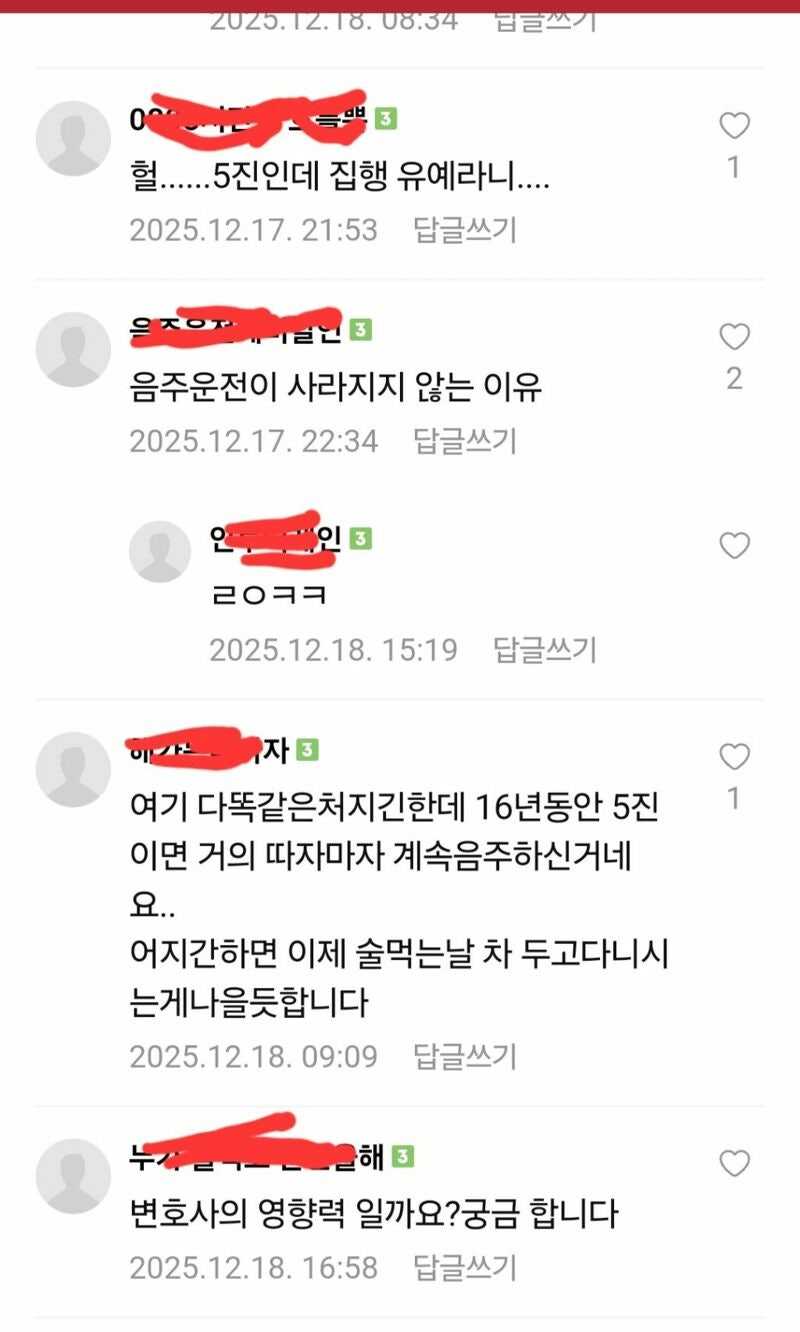Heart the 변호사의 영향력 comment

pyautogui.click(x=735, y=1163)
